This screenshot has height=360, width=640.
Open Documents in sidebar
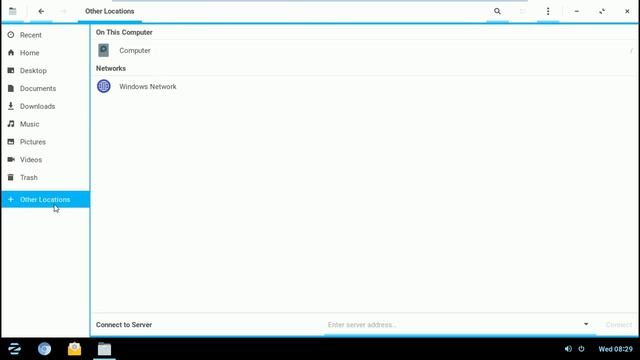coord(45,88)
